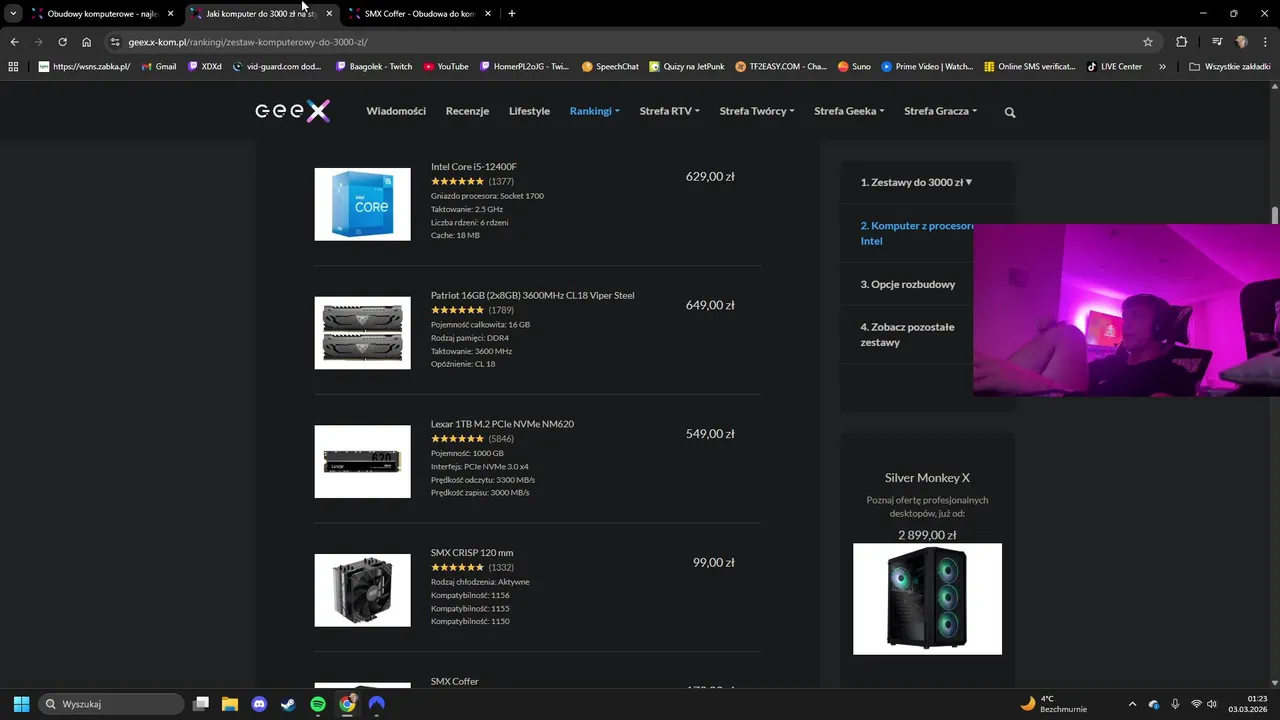Open browser home page icon
1280x720 pixels.
tap(87, 42)
